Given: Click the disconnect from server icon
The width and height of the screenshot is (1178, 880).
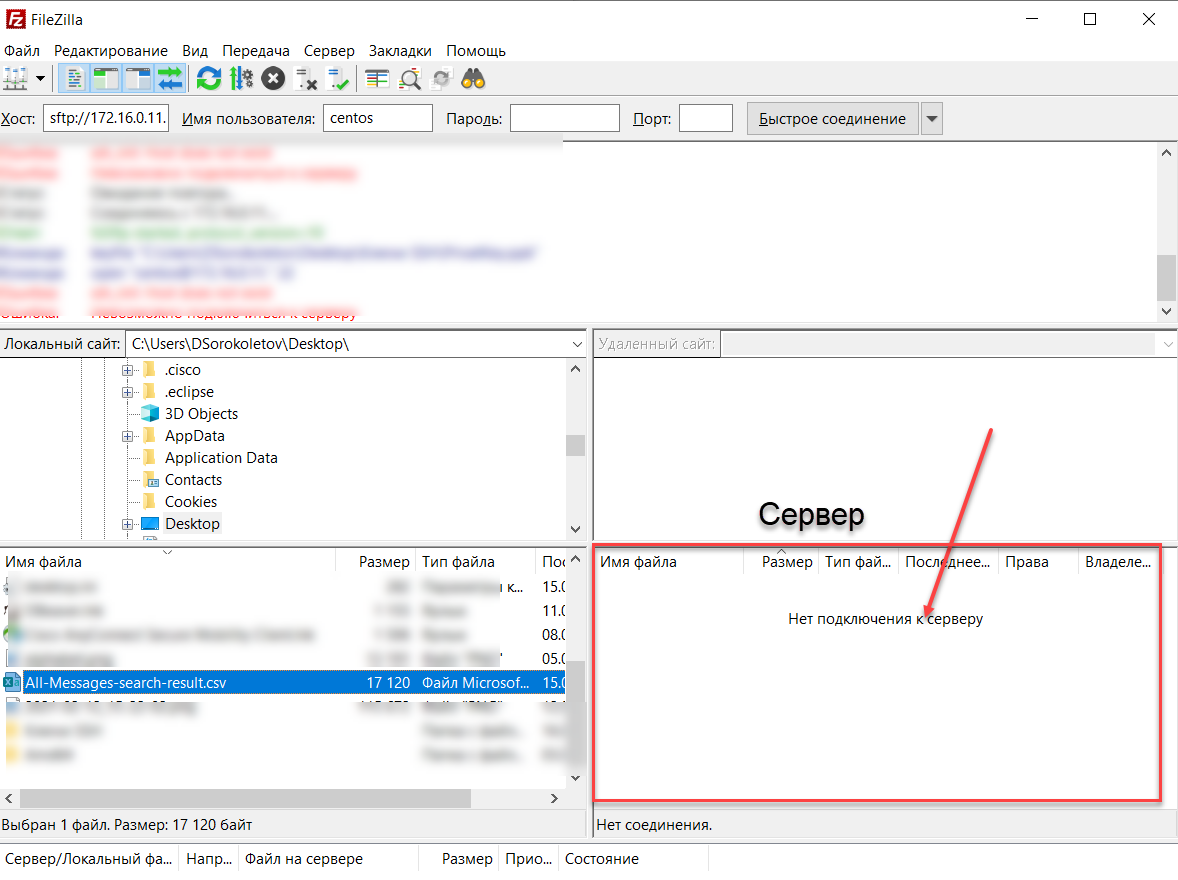Looking at the screenshot, I should [306, 78].
